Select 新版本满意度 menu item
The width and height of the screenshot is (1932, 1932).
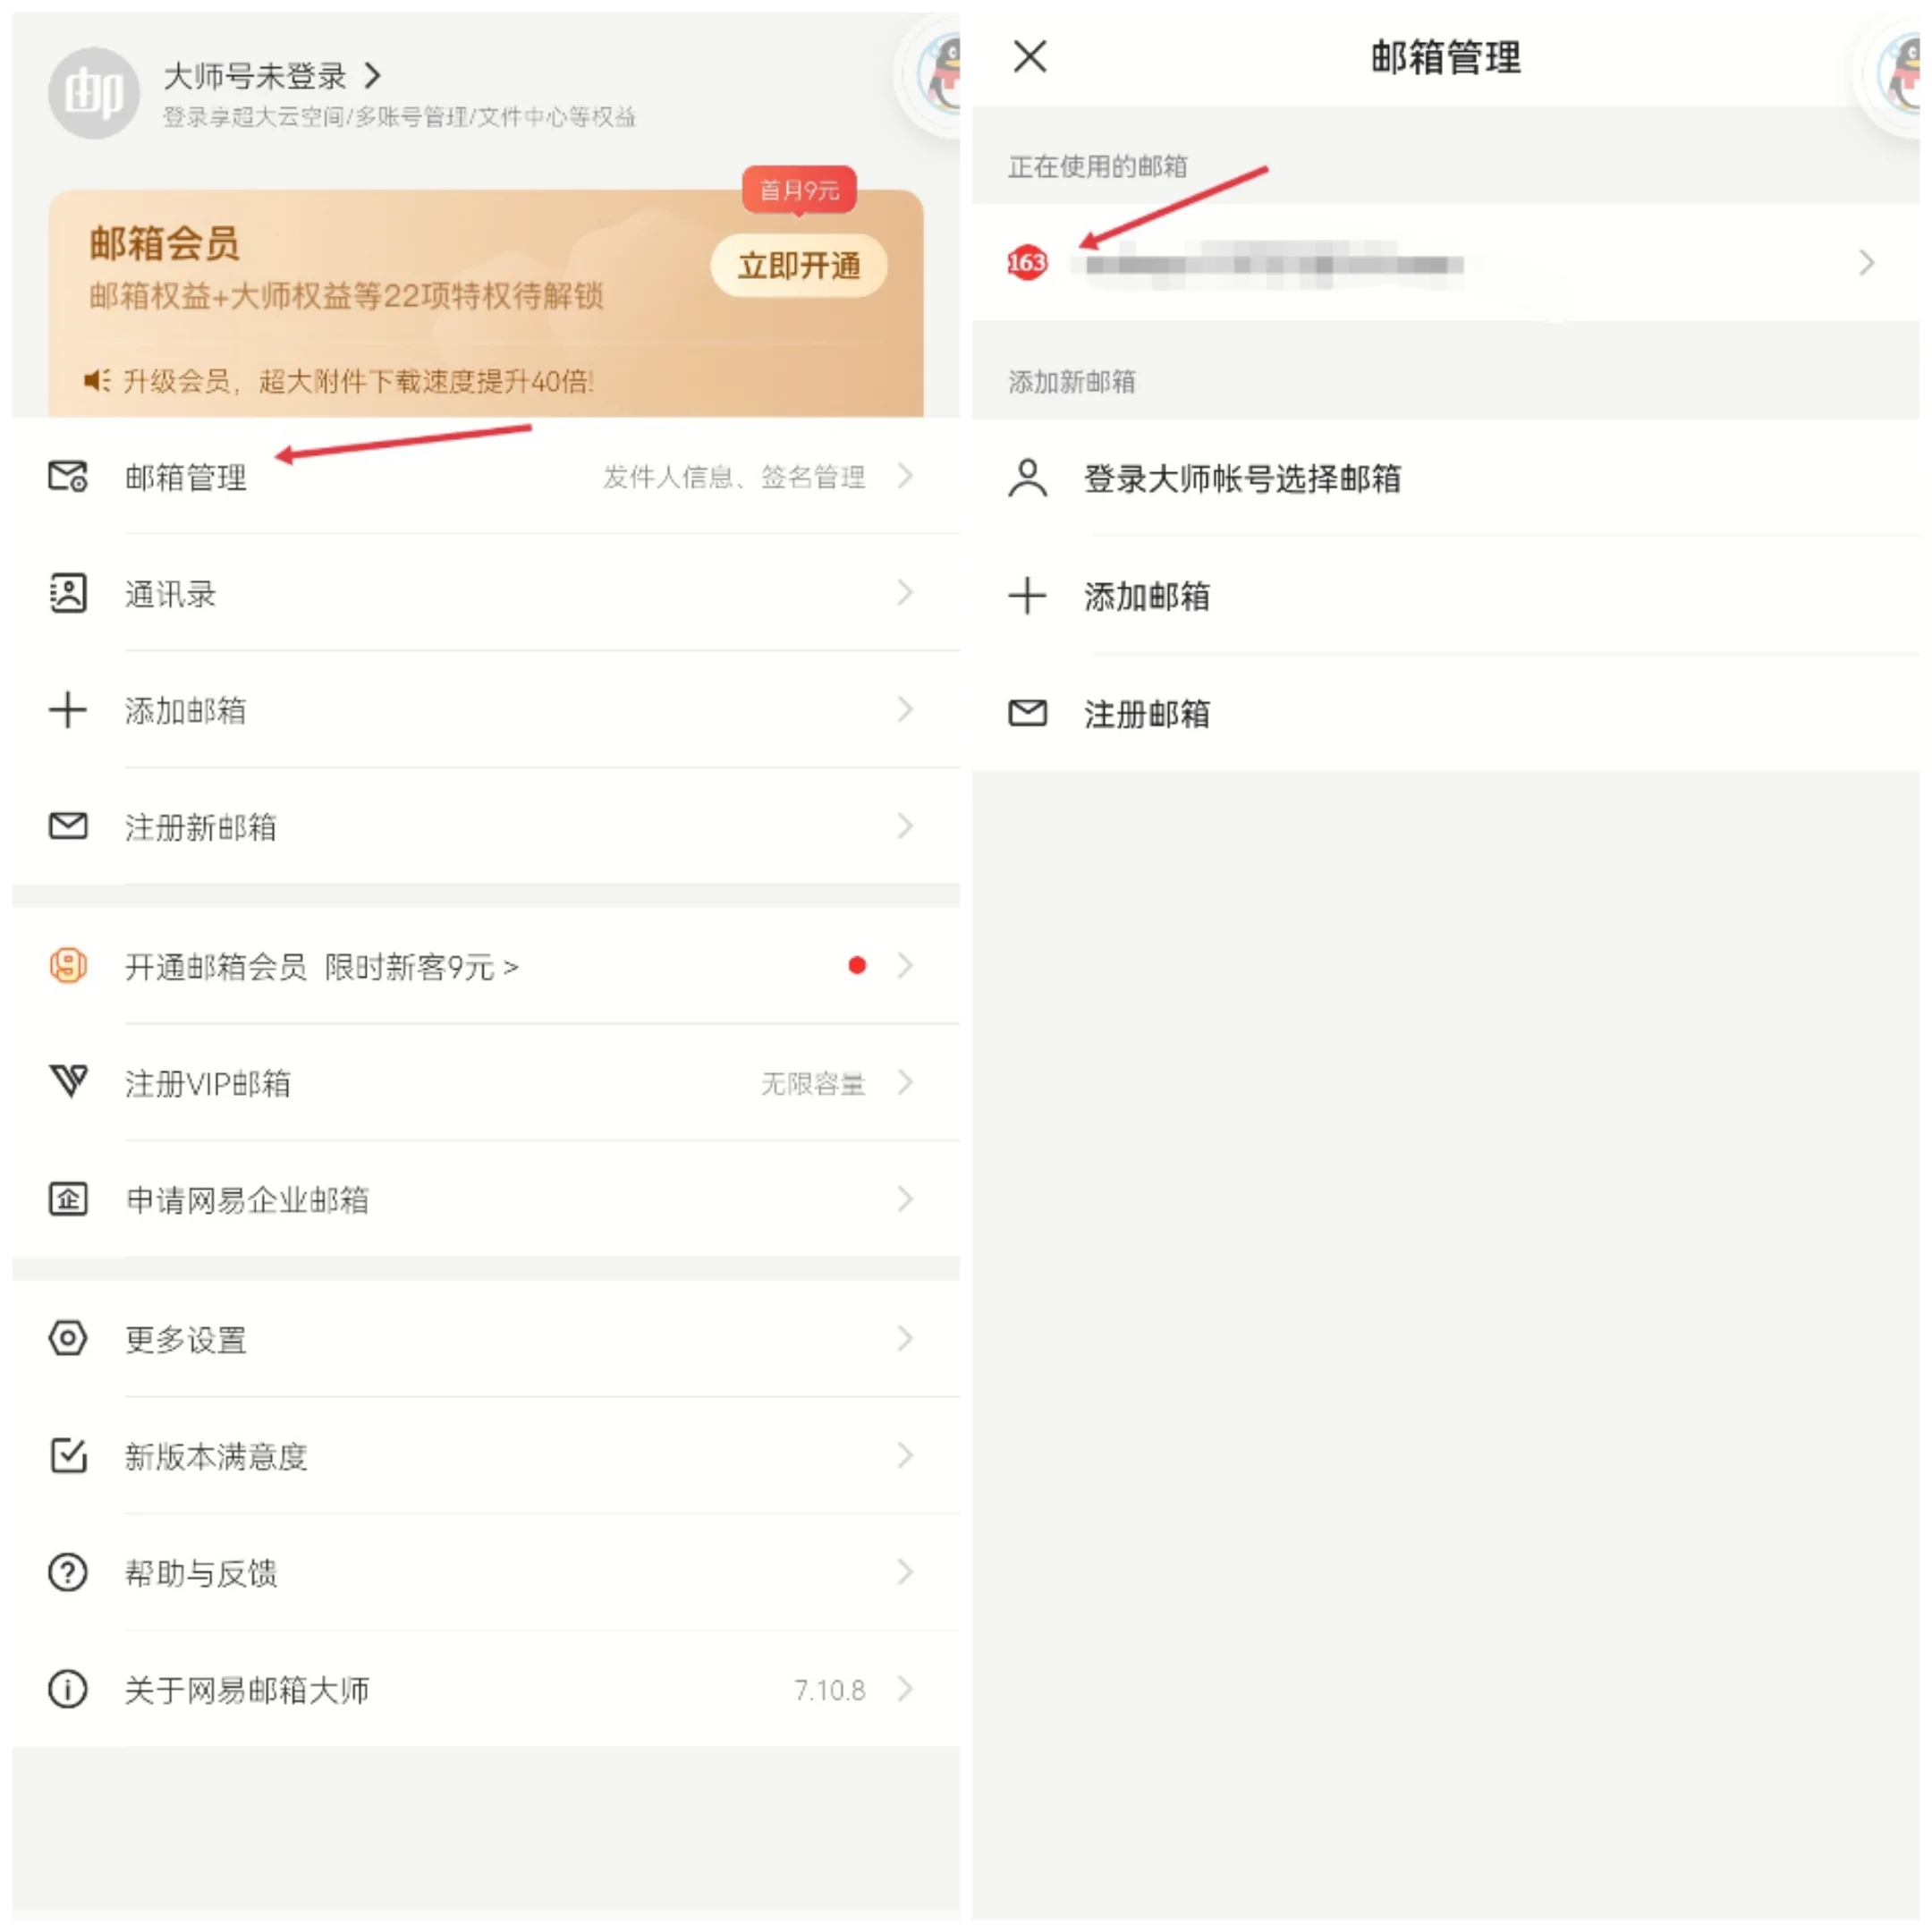click(x=486, y=1456)
